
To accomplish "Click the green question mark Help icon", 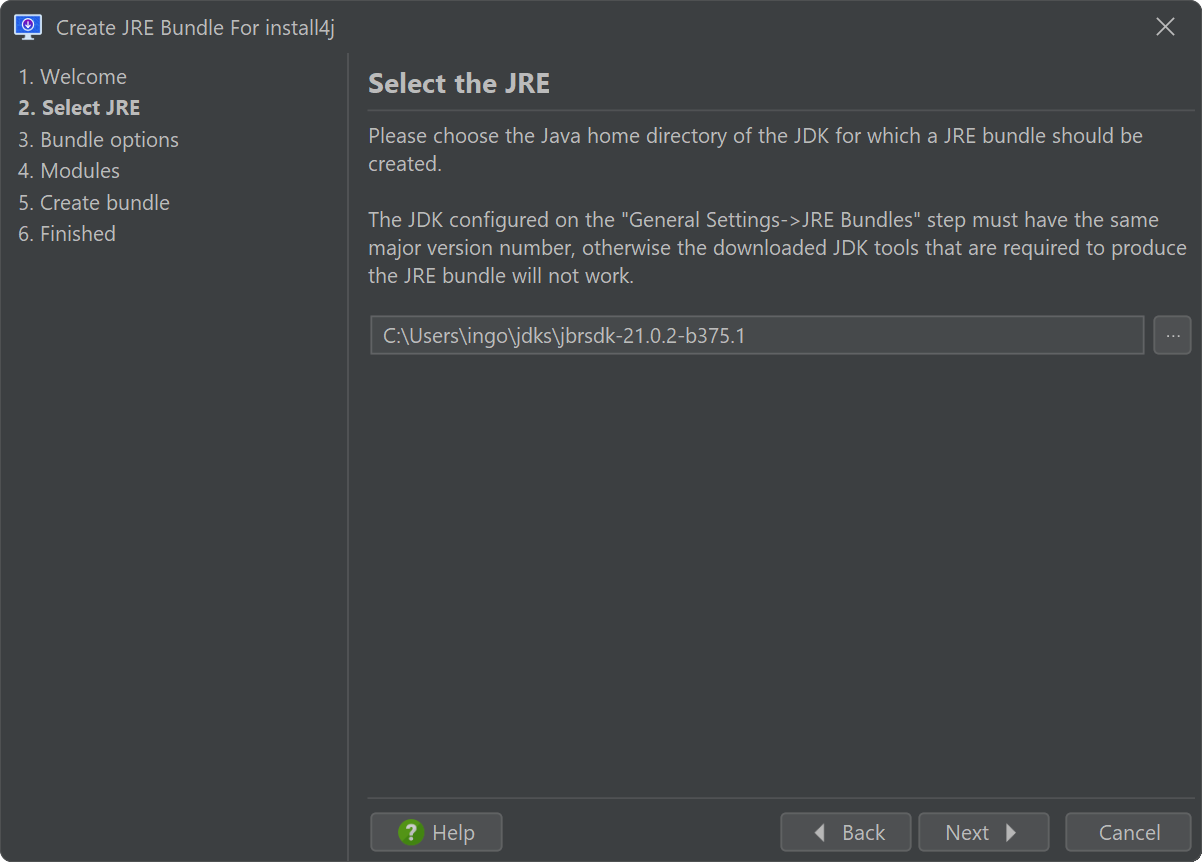I will [411, 832].
